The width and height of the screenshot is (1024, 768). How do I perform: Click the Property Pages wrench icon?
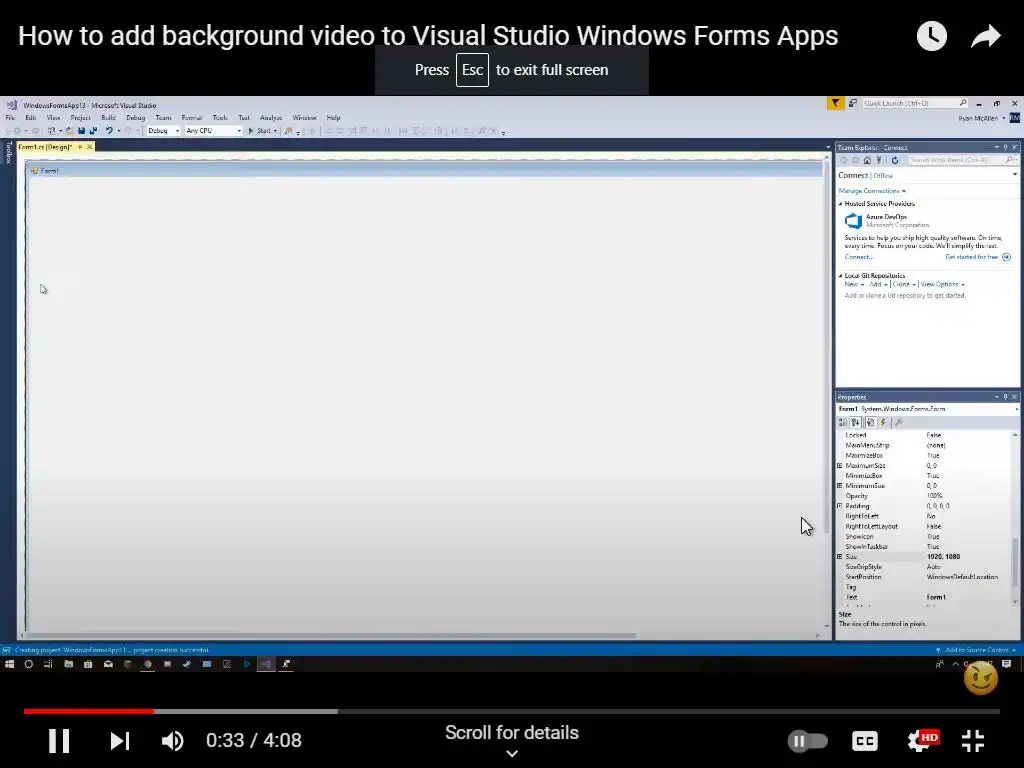pyautogui.click(x=899, y=423)
